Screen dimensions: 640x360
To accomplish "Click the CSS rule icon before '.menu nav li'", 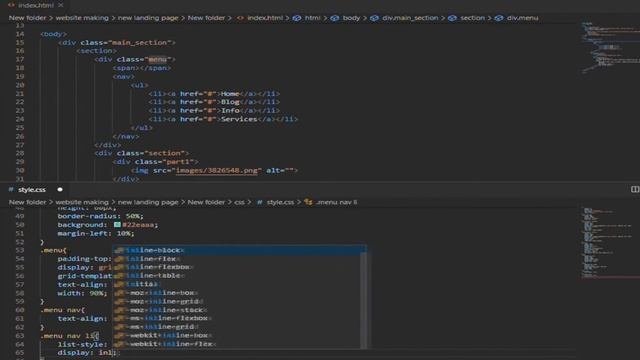I will pos(308,202).
